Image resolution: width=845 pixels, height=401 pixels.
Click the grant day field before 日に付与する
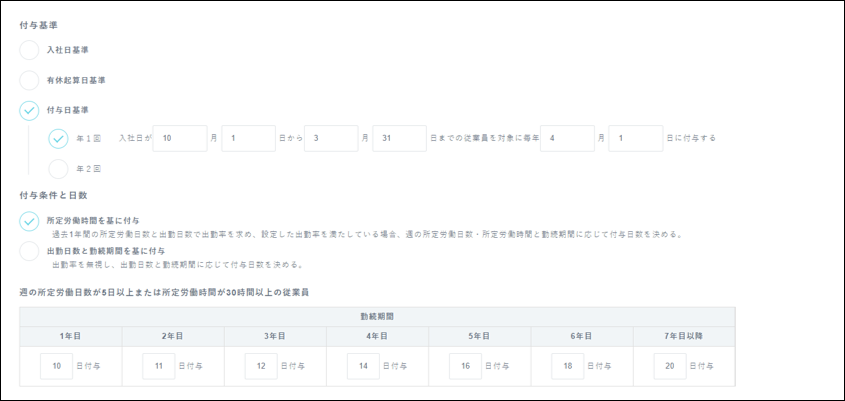[x=635, y=138]
